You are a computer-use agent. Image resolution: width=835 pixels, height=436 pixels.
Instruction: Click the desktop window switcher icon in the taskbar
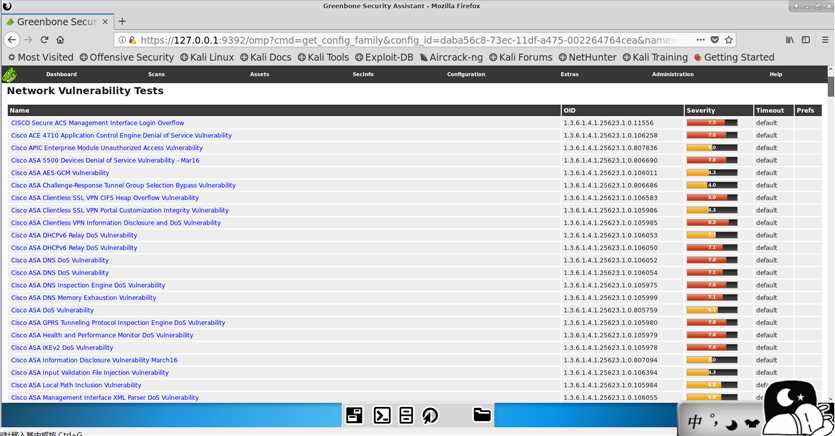click(x=355, y=415)
